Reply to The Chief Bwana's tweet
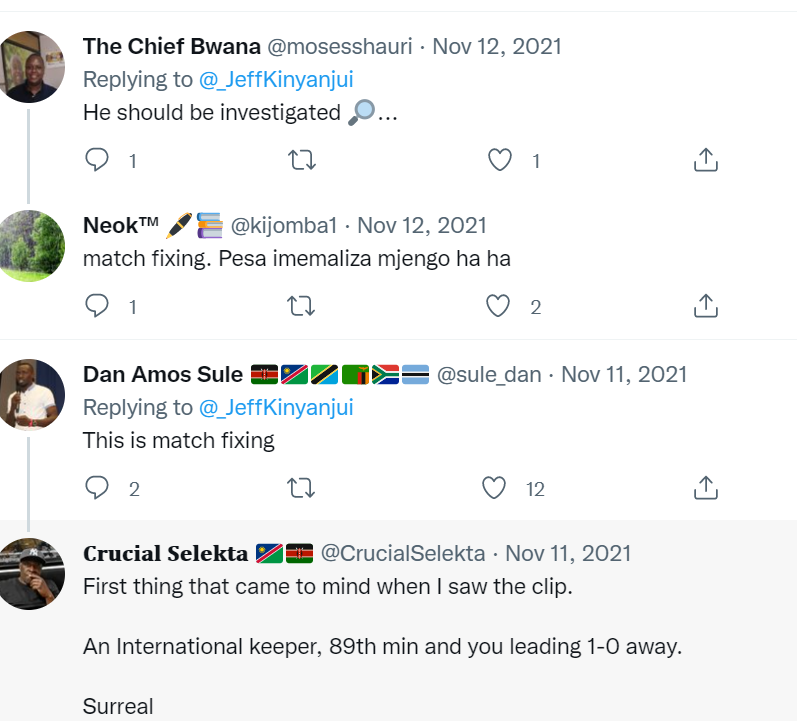 [97, 160]
